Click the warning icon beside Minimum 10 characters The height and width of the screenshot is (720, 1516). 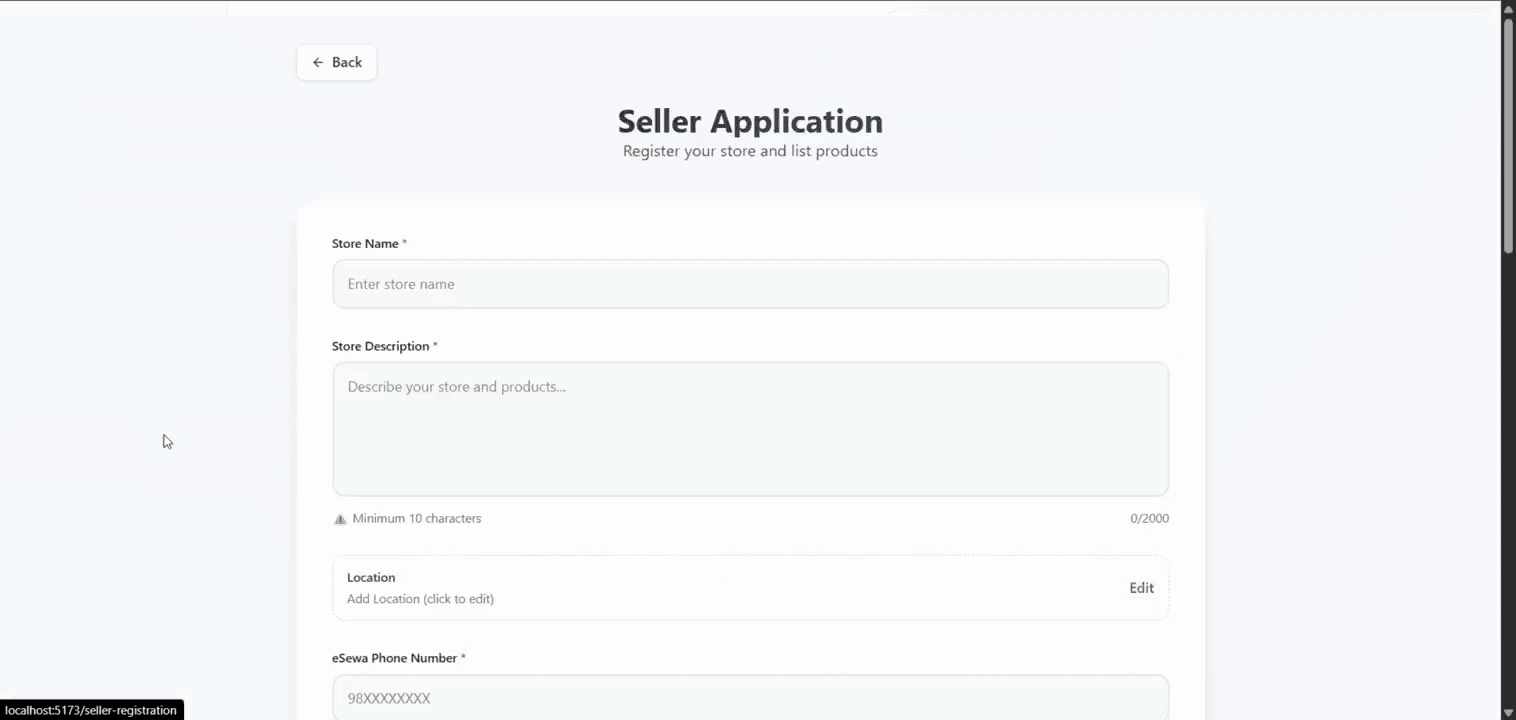coord(340,519)
